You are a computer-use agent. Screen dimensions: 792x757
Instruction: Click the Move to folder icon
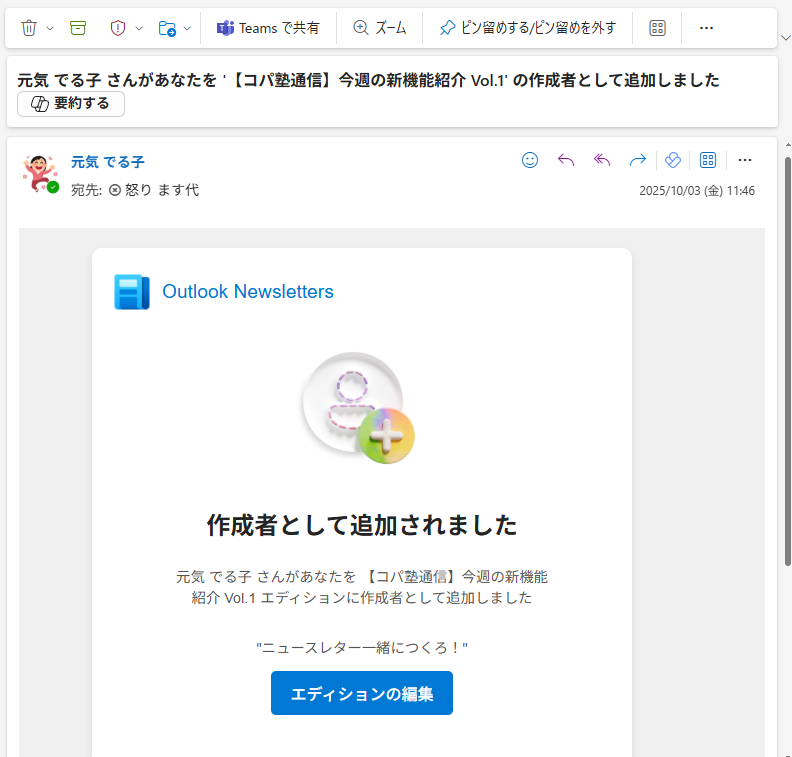point(167,28)
